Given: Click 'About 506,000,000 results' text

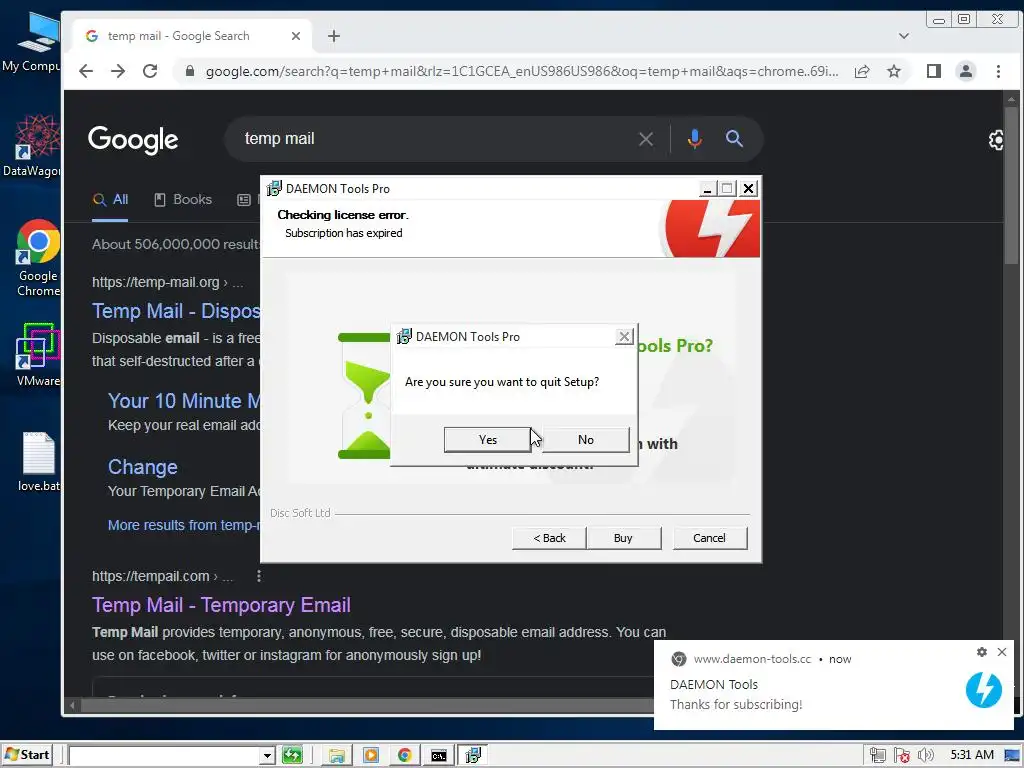Looking at the screenshot, I should (x=176, y=244).
